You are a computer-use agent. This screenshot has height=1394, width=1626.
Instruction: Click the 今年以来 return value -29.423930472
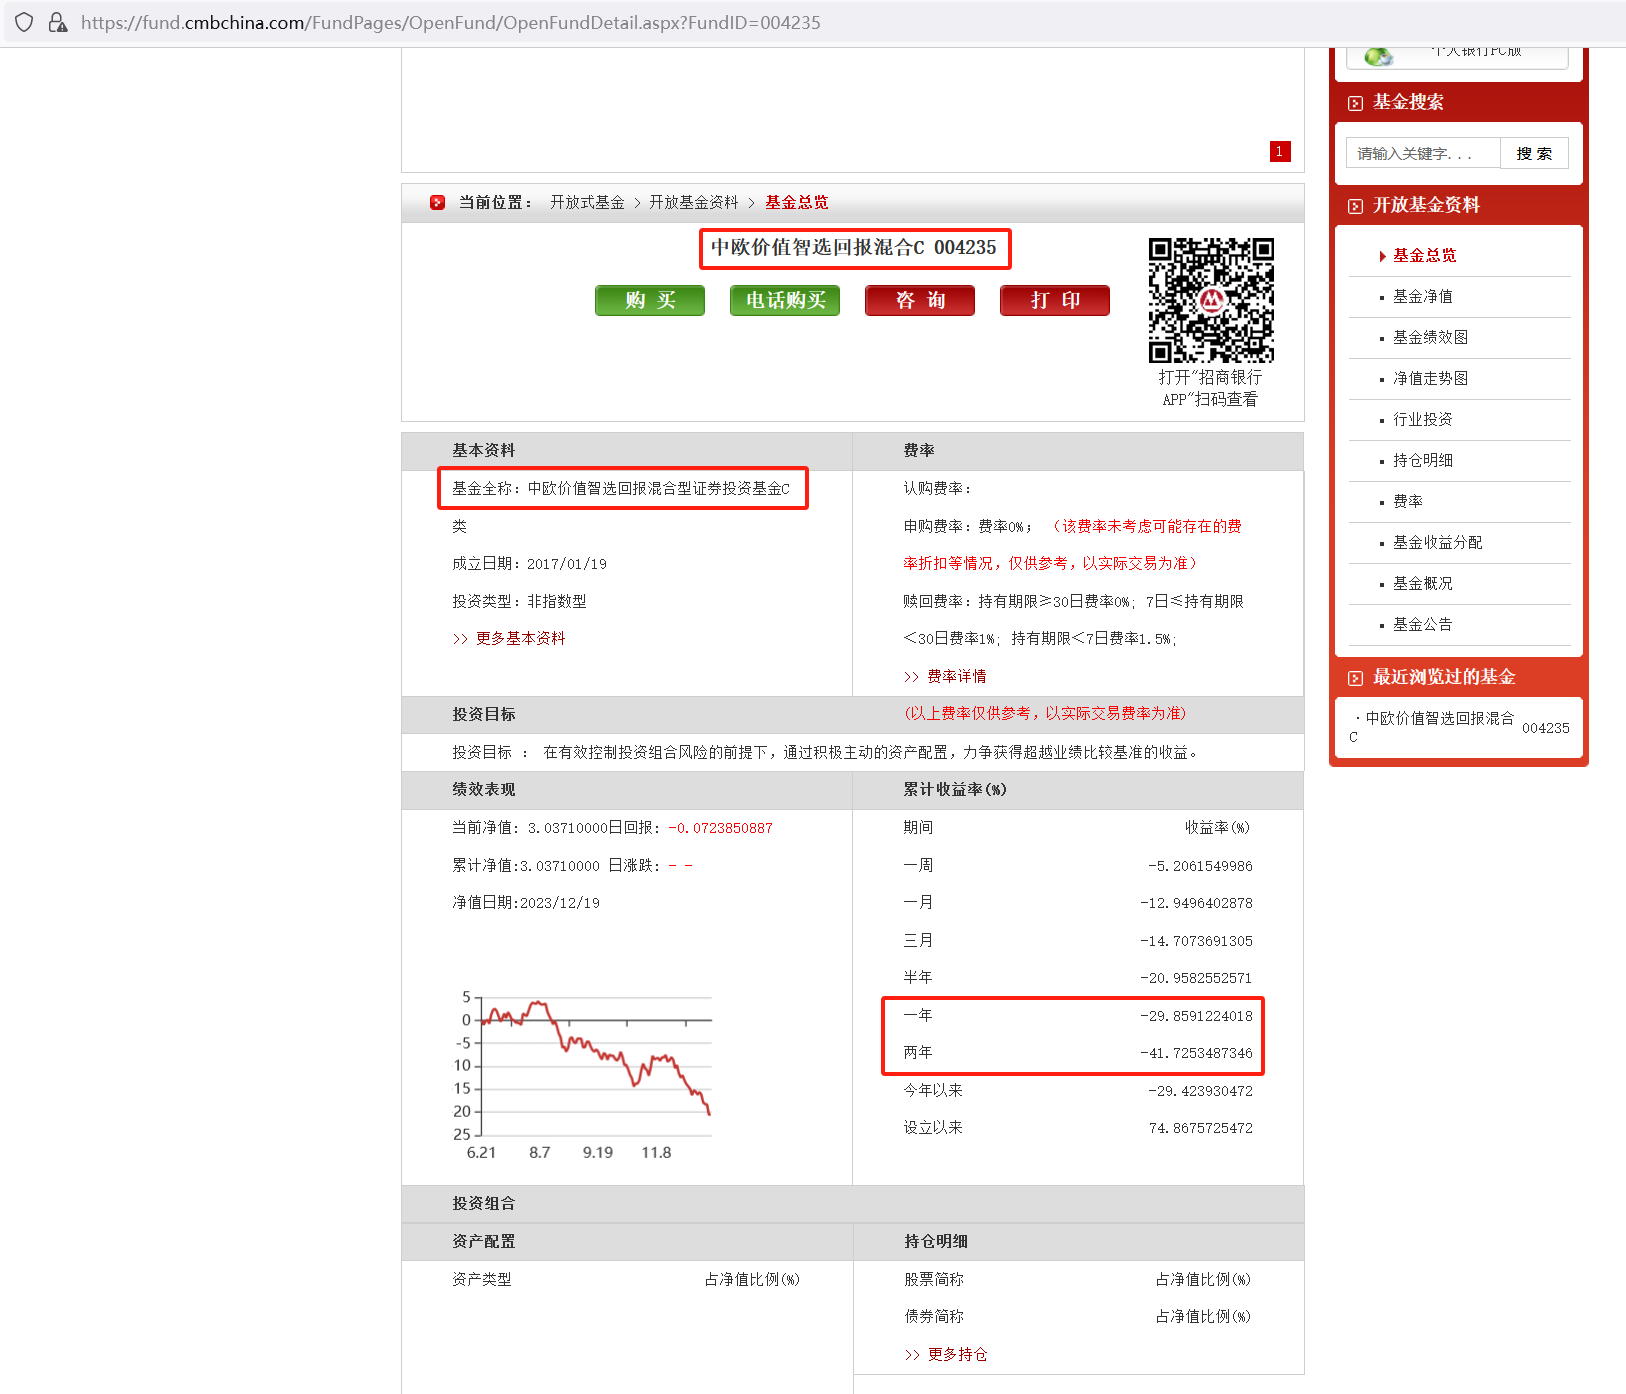(1200, 1091)
